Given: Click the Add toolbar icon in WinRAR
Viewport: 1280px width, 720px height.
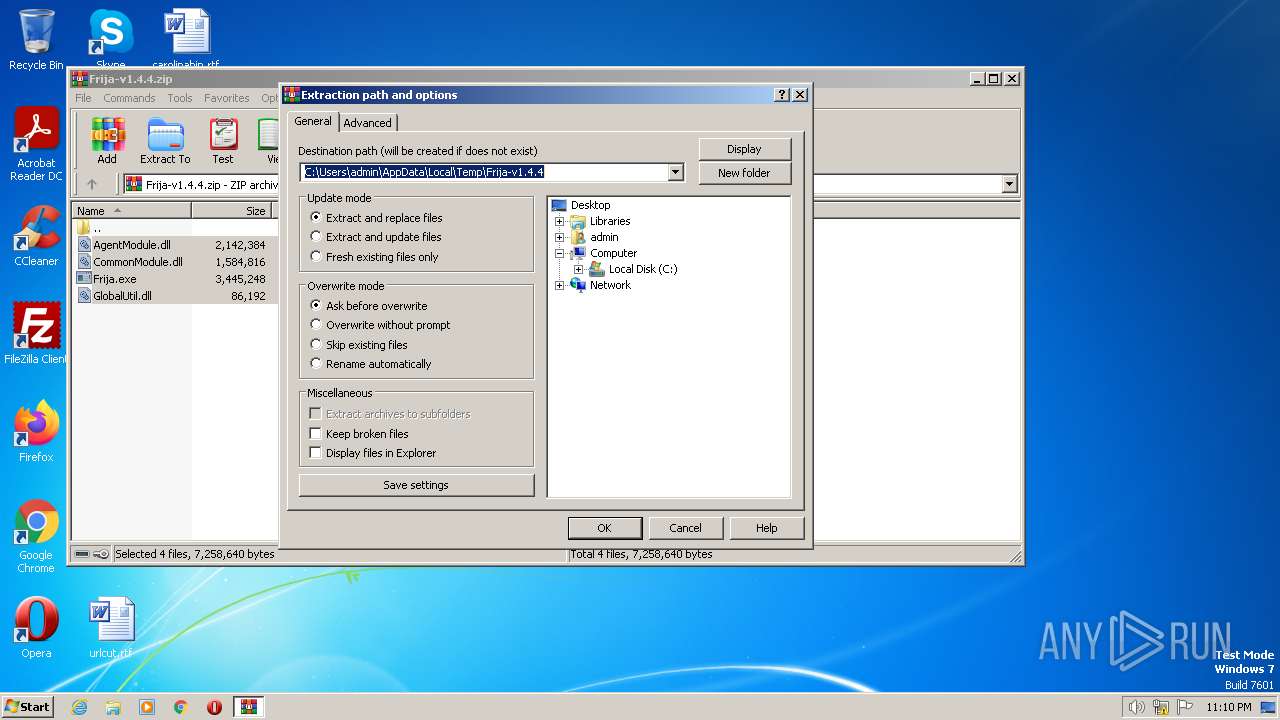Looking at the screenshot, I should (107, 141).
